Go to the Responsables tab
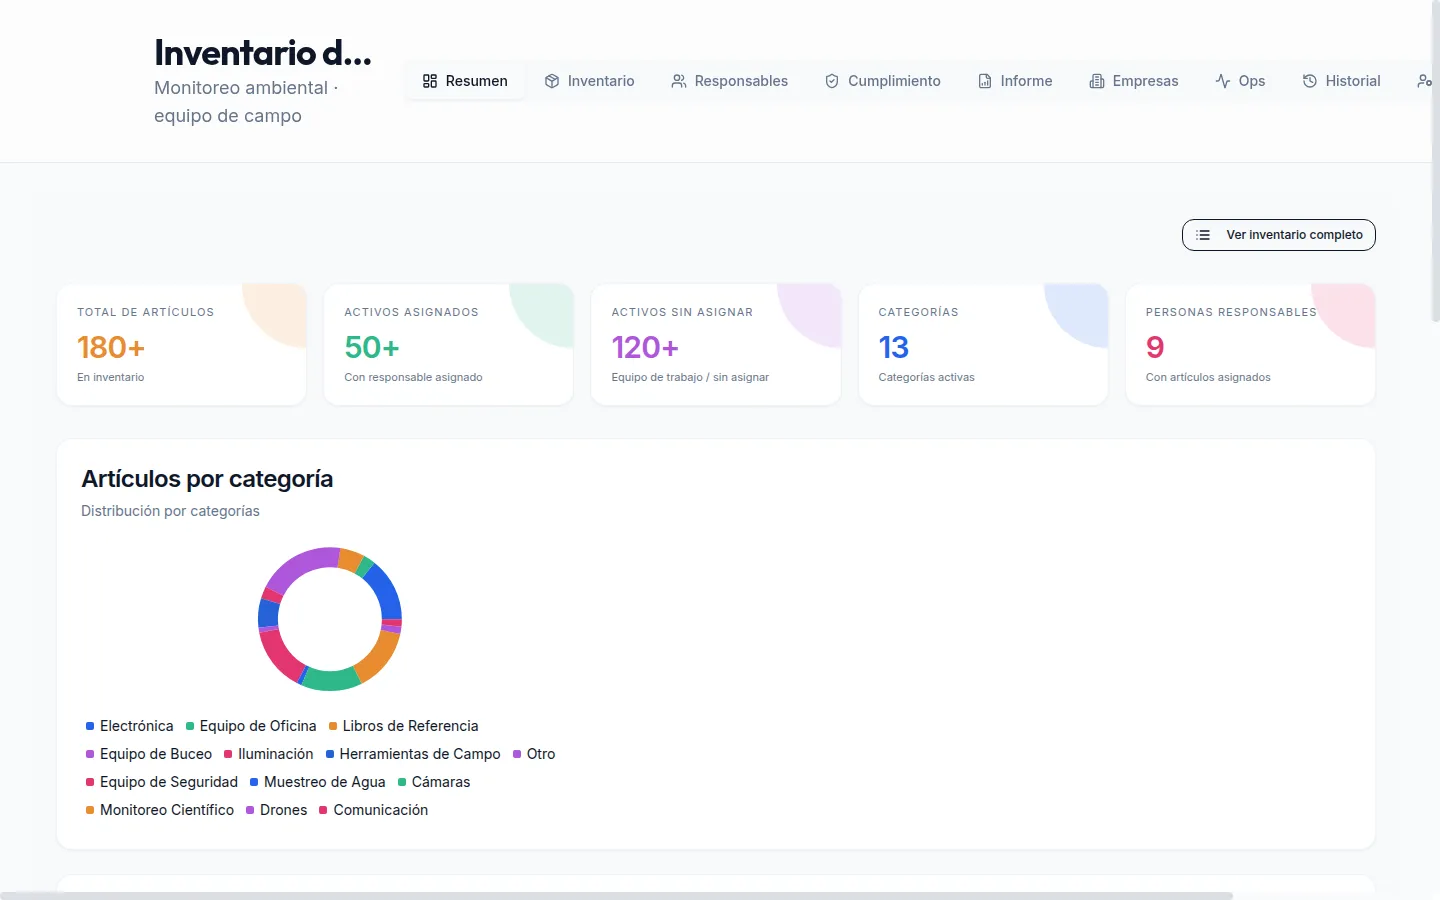 [x=730, y=81]
